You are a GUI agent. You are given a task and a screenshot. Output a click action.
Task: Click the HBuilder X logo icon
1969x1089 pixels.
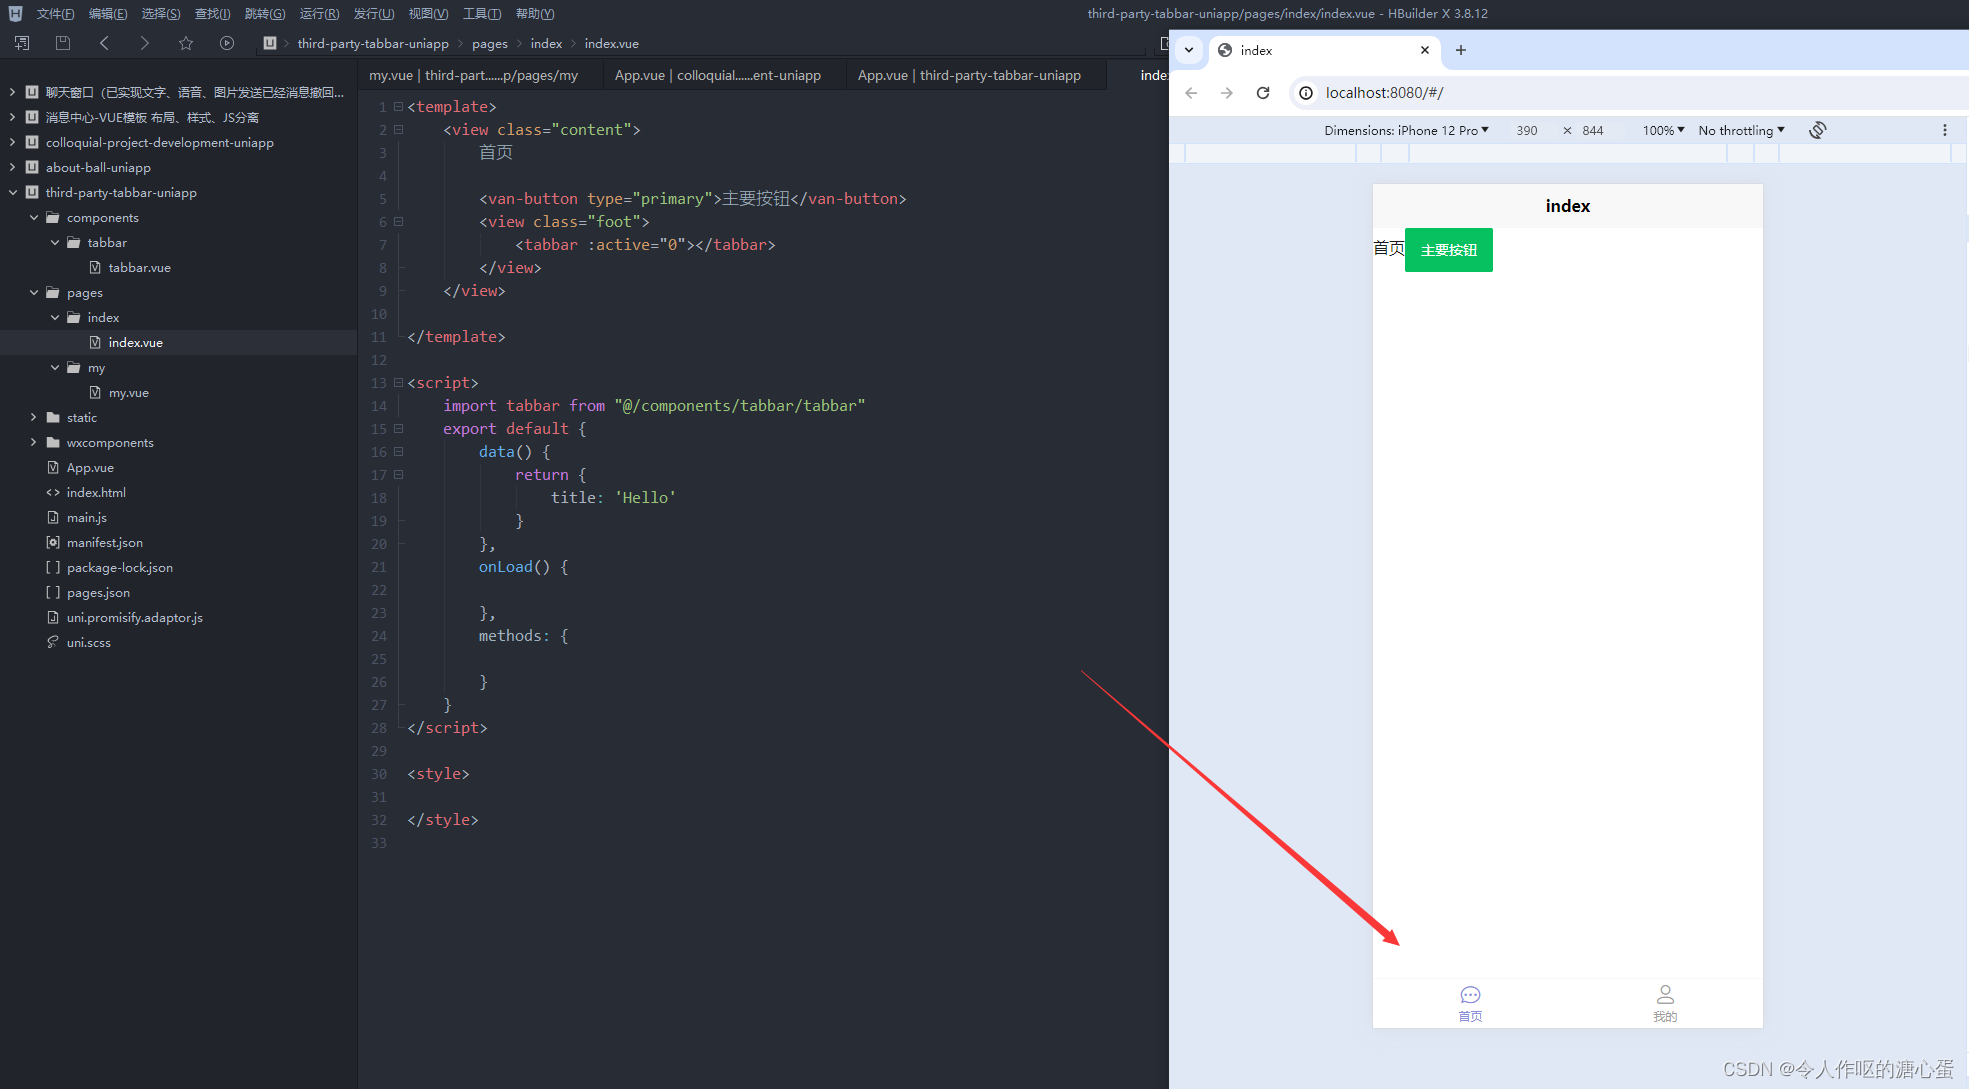pyautogui.click(x=15, y=13)
